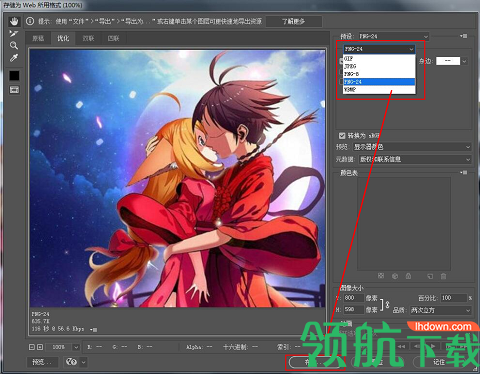The height and width of the screenshot is (374, 480).
Task: Click the info hint icon
Action: [x=30, y=21]
